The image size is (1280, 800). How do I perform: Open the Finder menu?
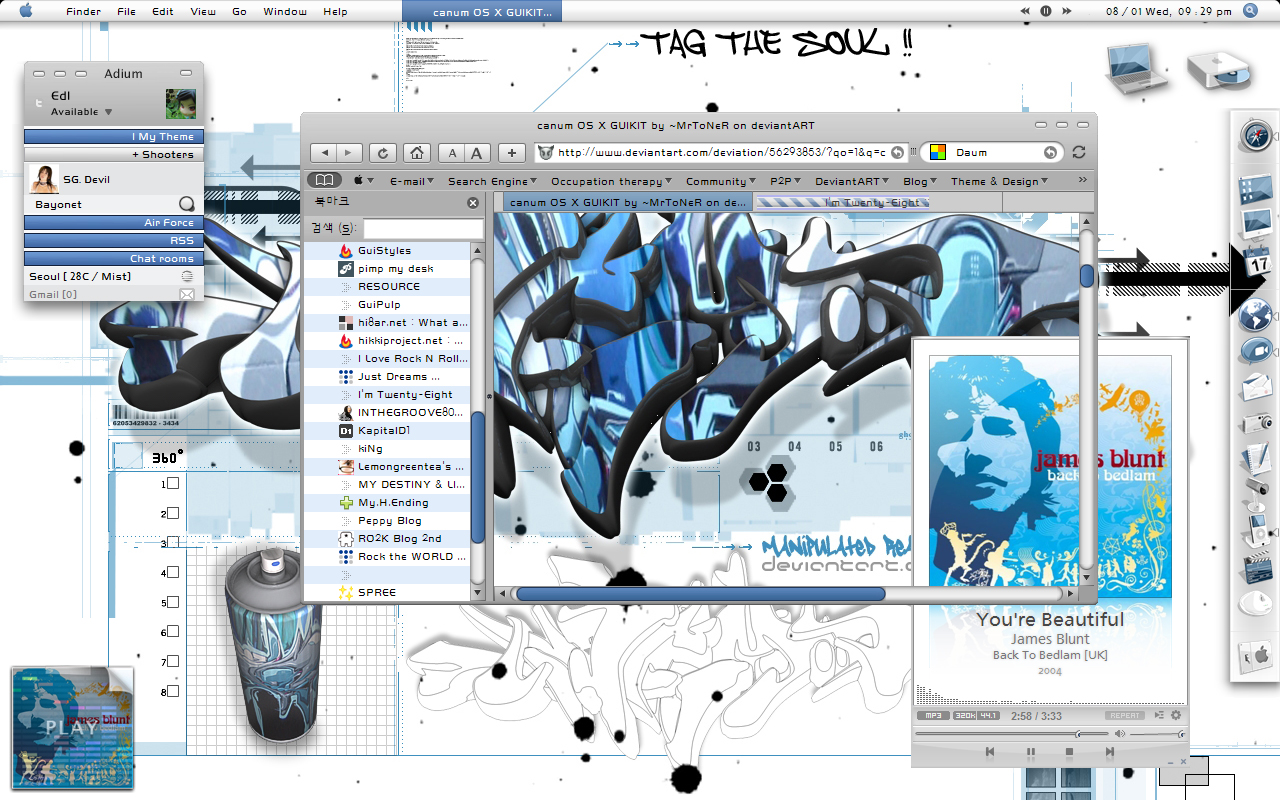(83, 11)
